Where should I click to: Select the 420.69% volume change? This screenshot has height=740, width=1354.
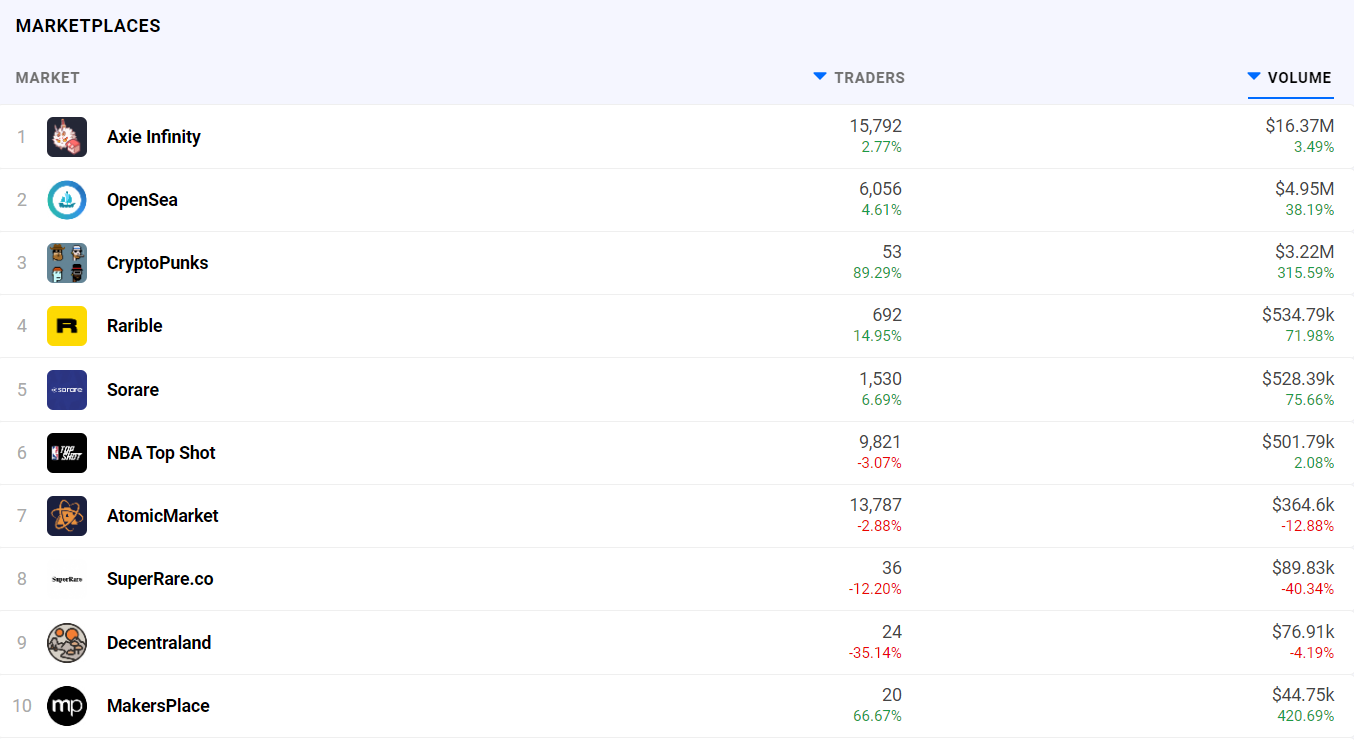pos(1306,716)
